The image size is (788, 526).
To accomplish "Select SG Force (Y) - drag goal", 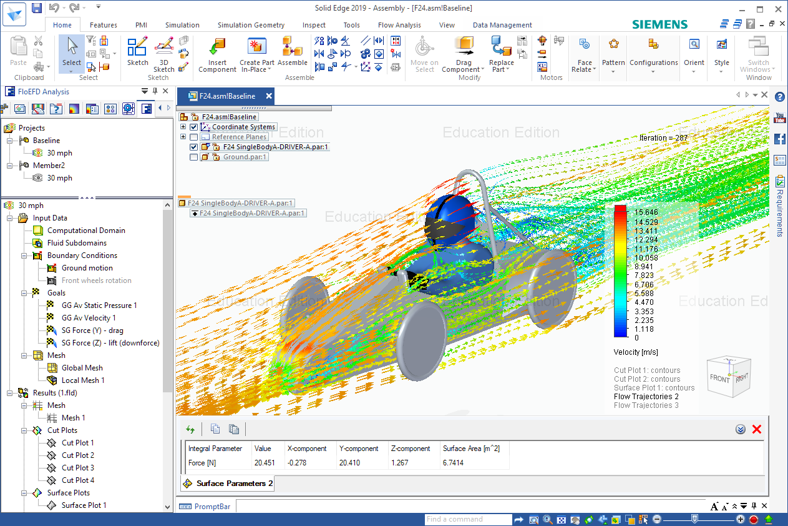I will click(x=92, y=331).
